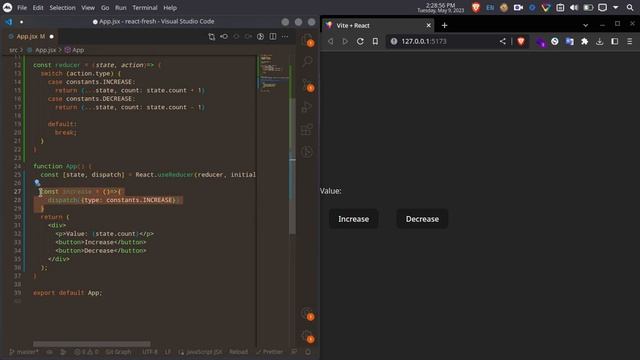Open the Selection menu
This screenshot has height=360, width=640.
coord(62,8)
